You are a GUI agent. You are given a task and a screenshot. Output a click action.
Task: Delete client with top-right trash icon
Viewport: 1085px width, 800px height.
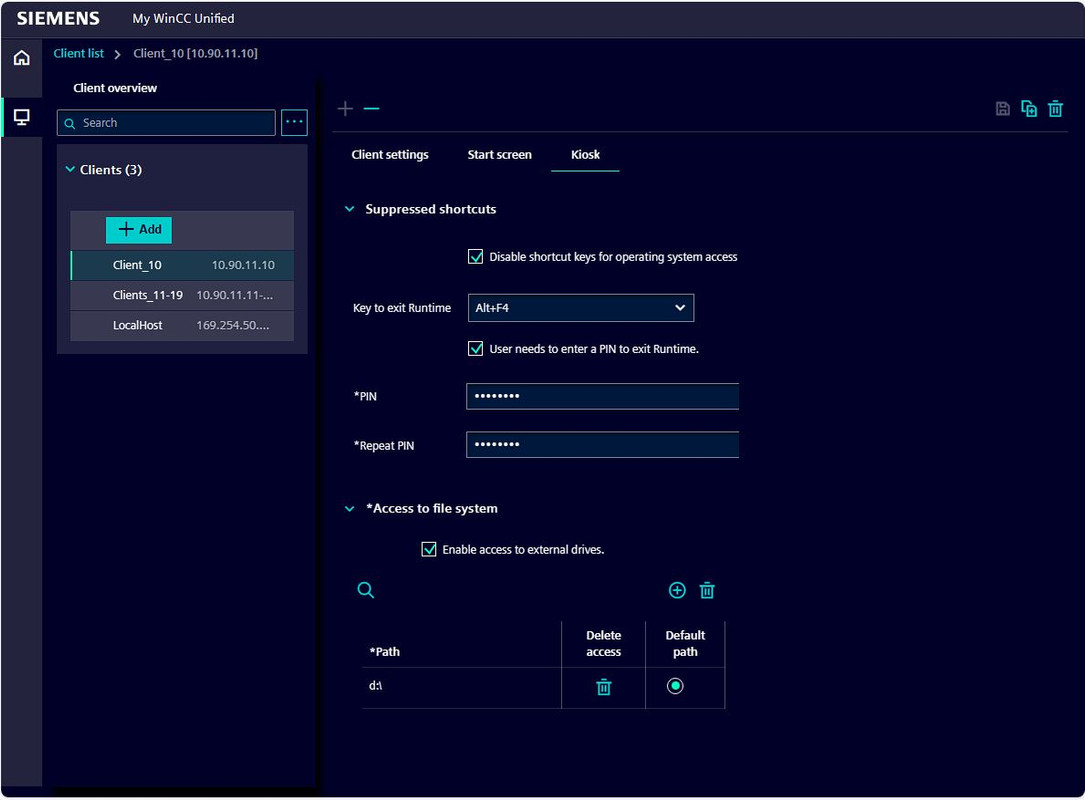[x=1055, y=109]
